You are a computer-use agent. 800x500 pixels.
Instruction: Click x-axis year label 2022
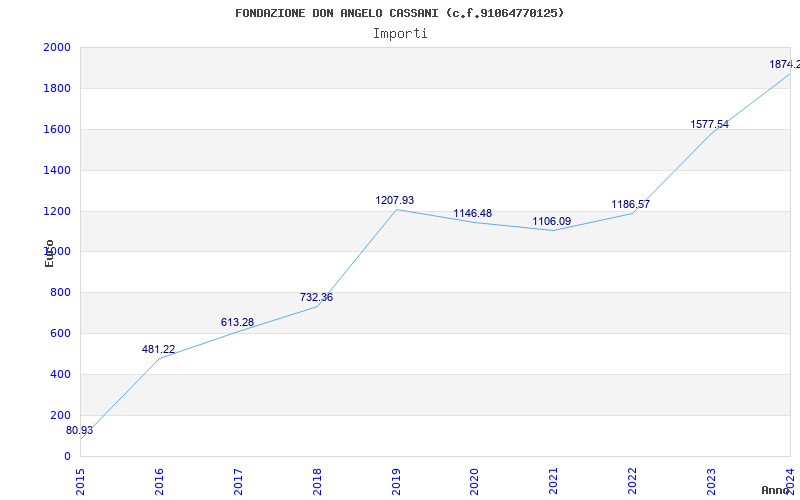(x=633, y=481)
